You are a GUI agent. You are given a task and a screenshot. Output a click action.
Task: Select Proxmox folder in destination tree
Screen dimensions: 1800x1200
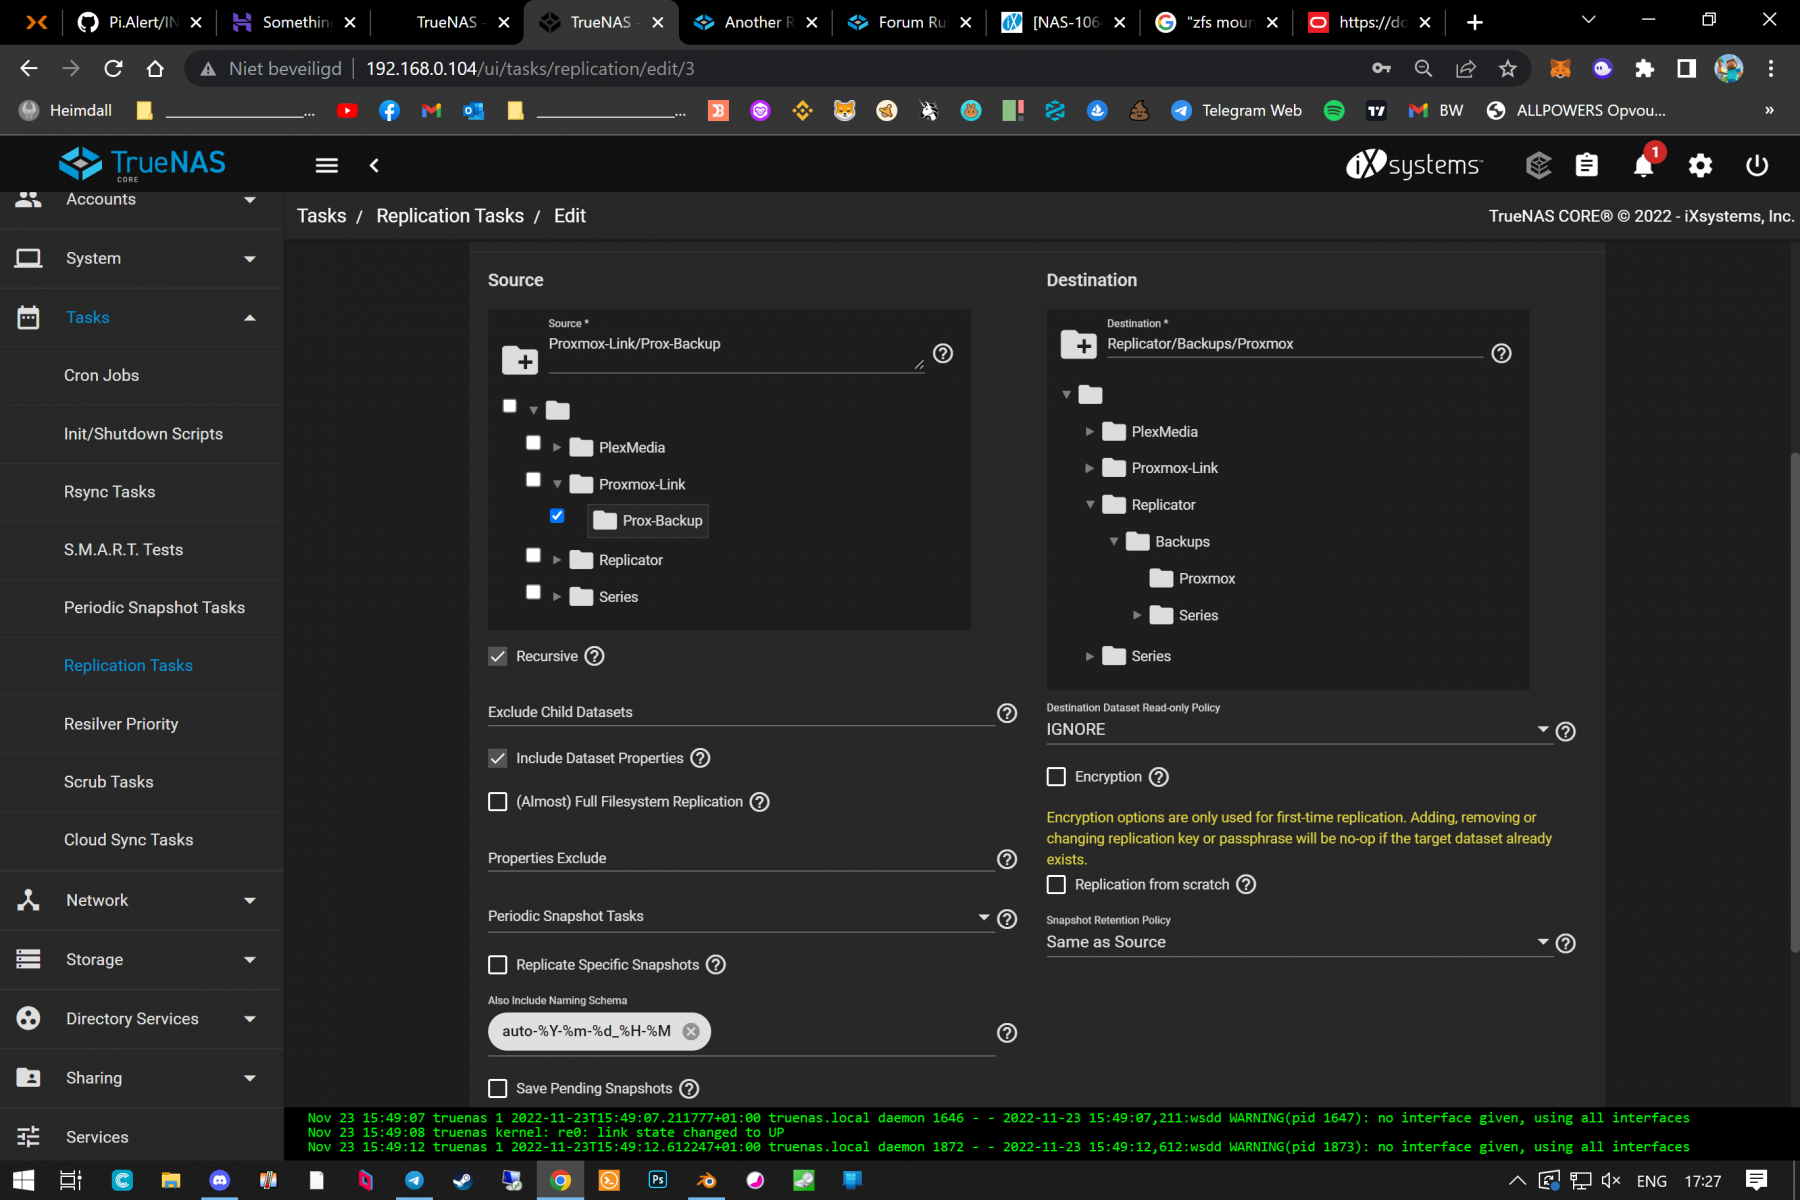pyautogui.click(x=1193, y=578)
